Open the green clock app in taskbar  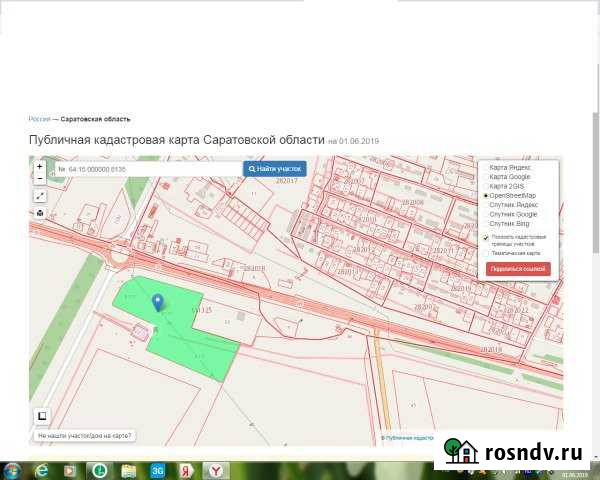99,471
